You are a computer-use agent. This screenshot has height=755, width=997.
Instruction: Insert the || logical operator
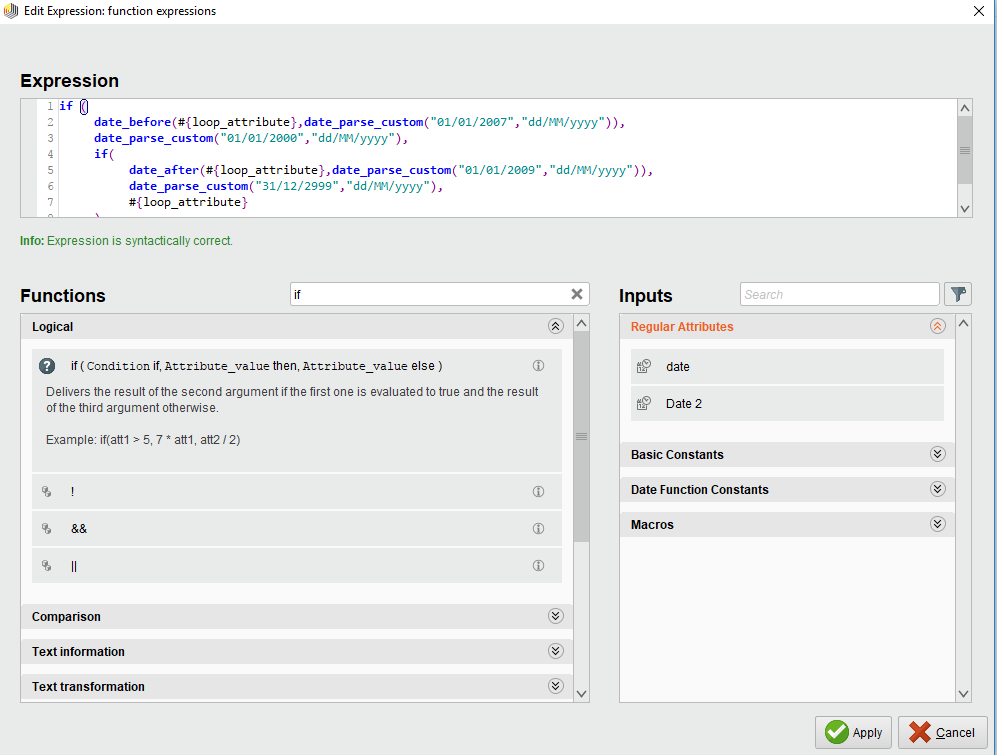click(x=297, y=565)
